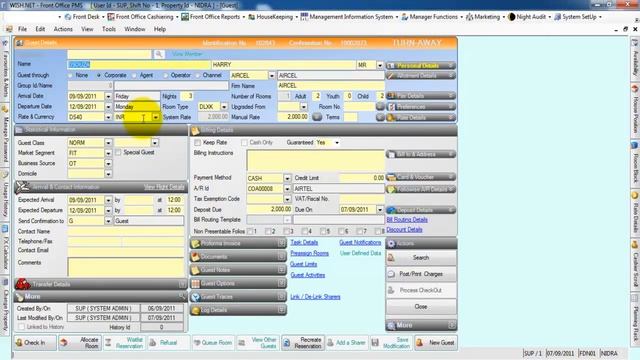This screenshot has width=640, height=360.
Task: Select the None guest-through radio
Action: click(x=70, y=76)
